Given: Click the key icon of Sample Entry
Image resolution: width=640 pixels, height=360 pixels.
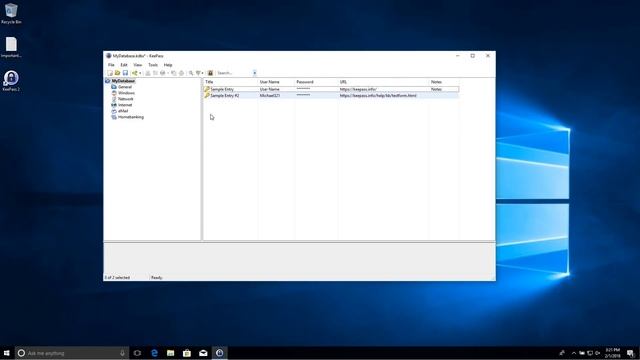Looking at the screenshot, I should click(207, 89).
